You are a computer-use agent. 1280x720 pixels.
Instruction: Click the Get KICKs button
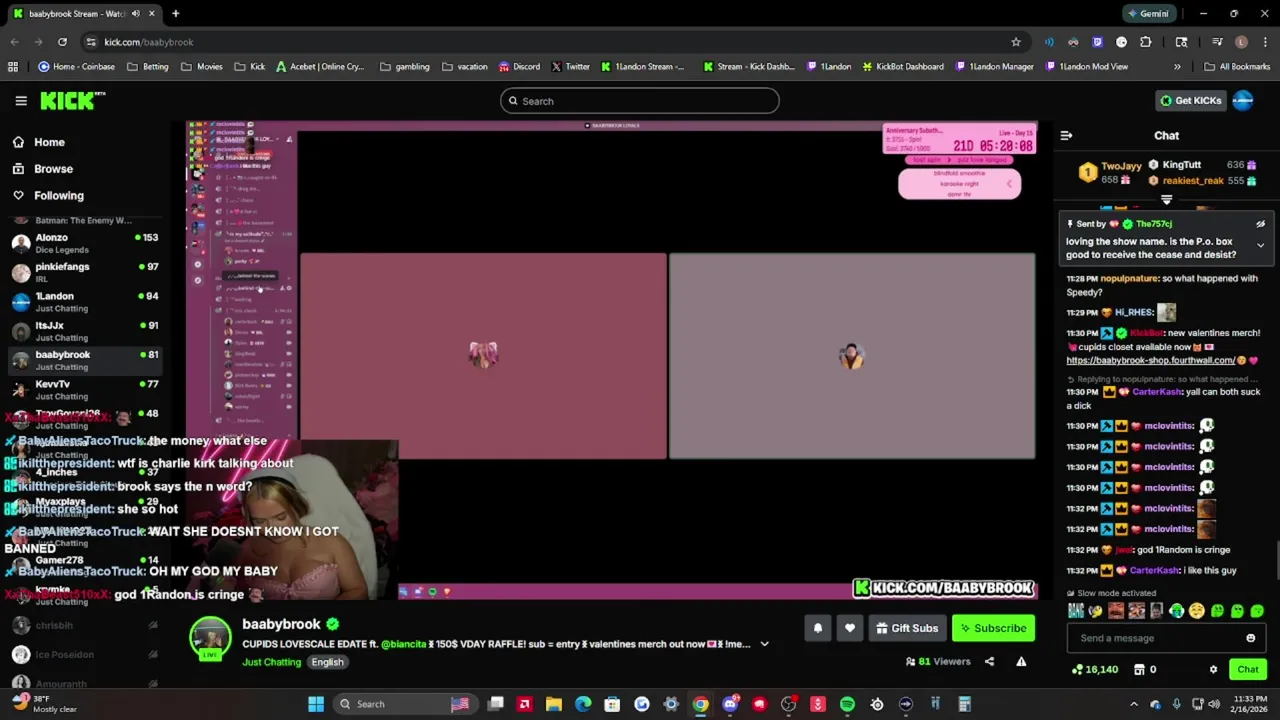pos(1190,101)
